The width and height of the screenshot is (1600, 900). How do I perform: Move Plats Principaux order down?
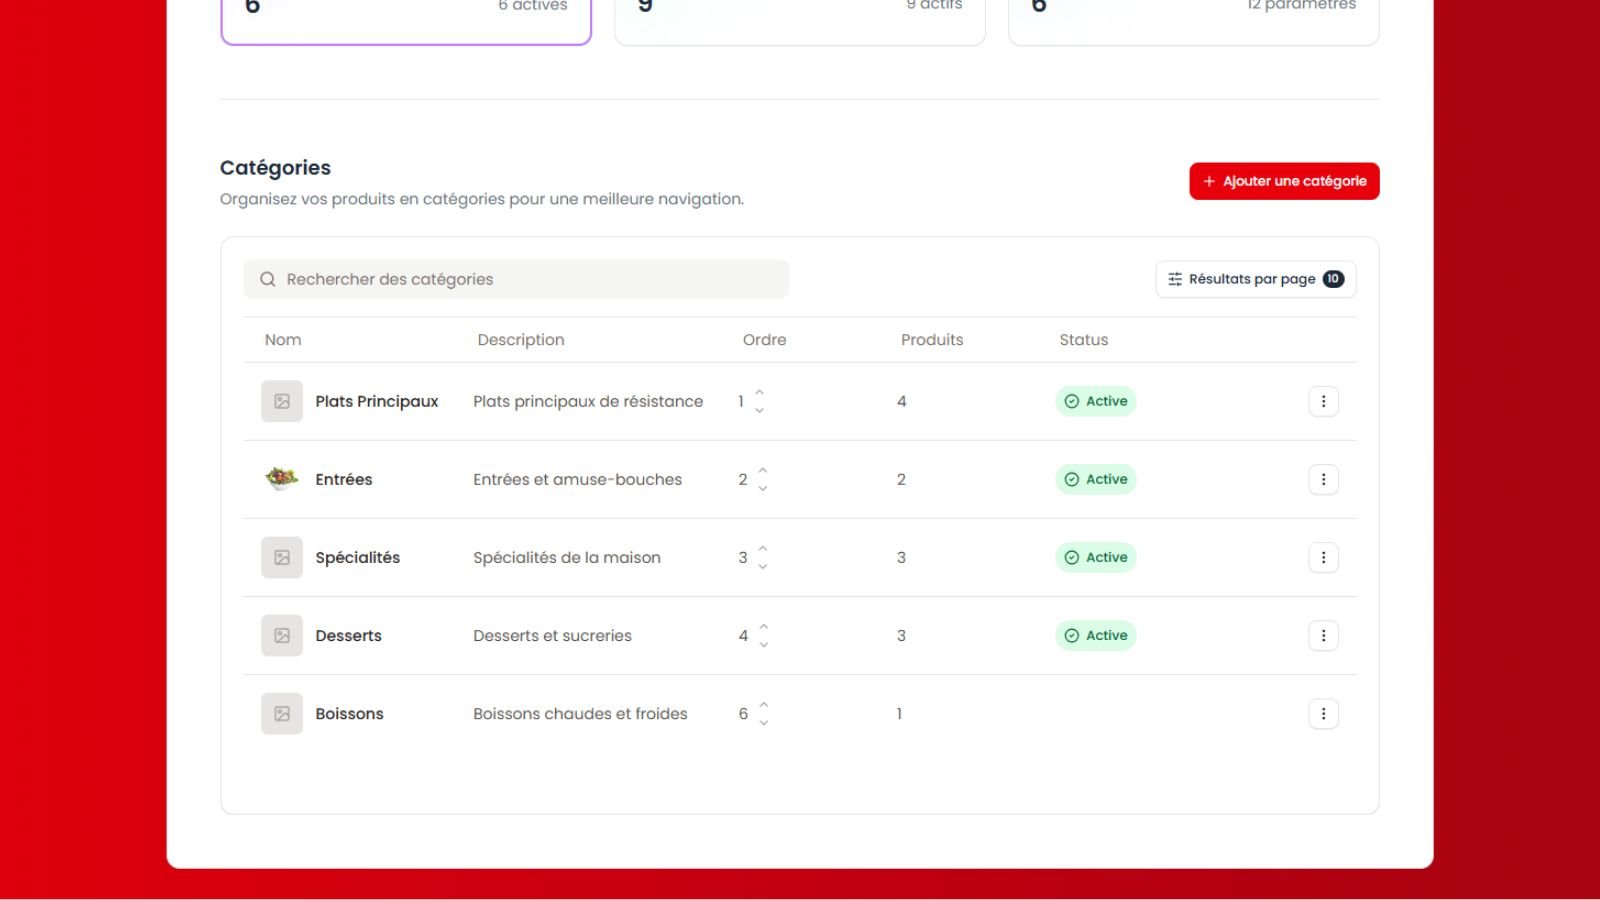tap(760, 410)
